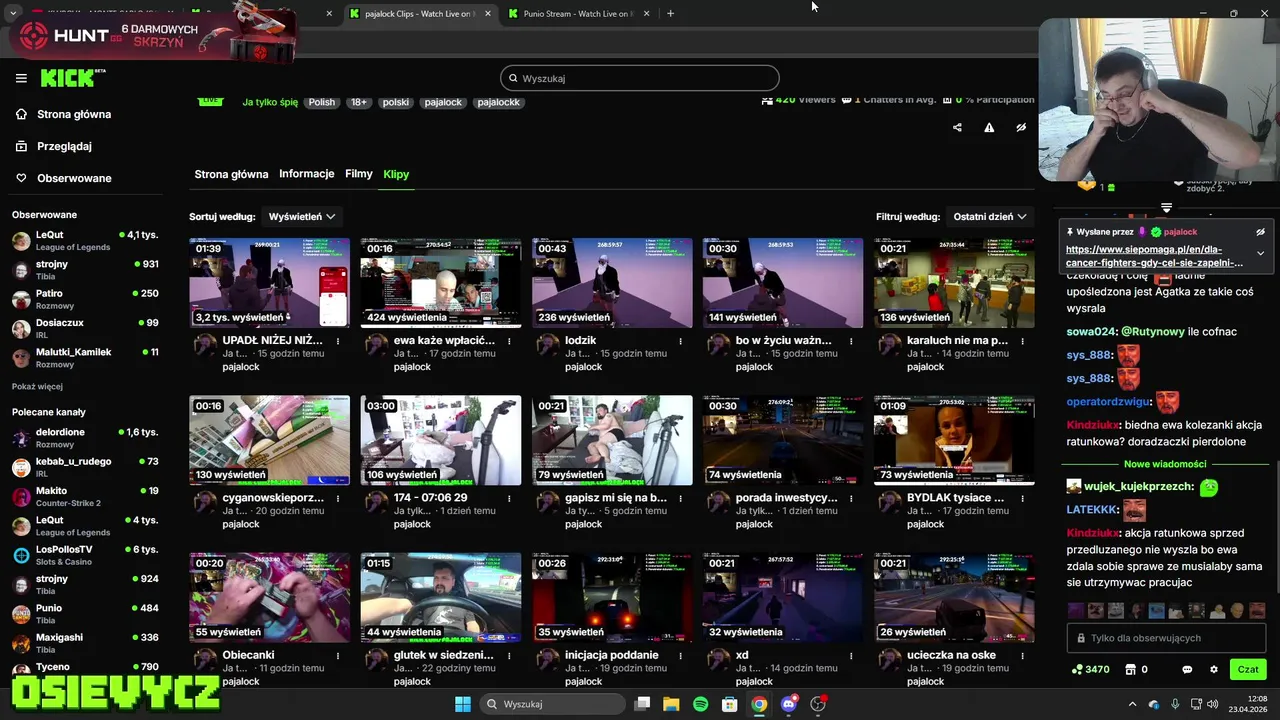The height and width of the screenshot is (720, 1280).
Task: Open Discord from the taskbar
Action: click(x=789, y=704)
